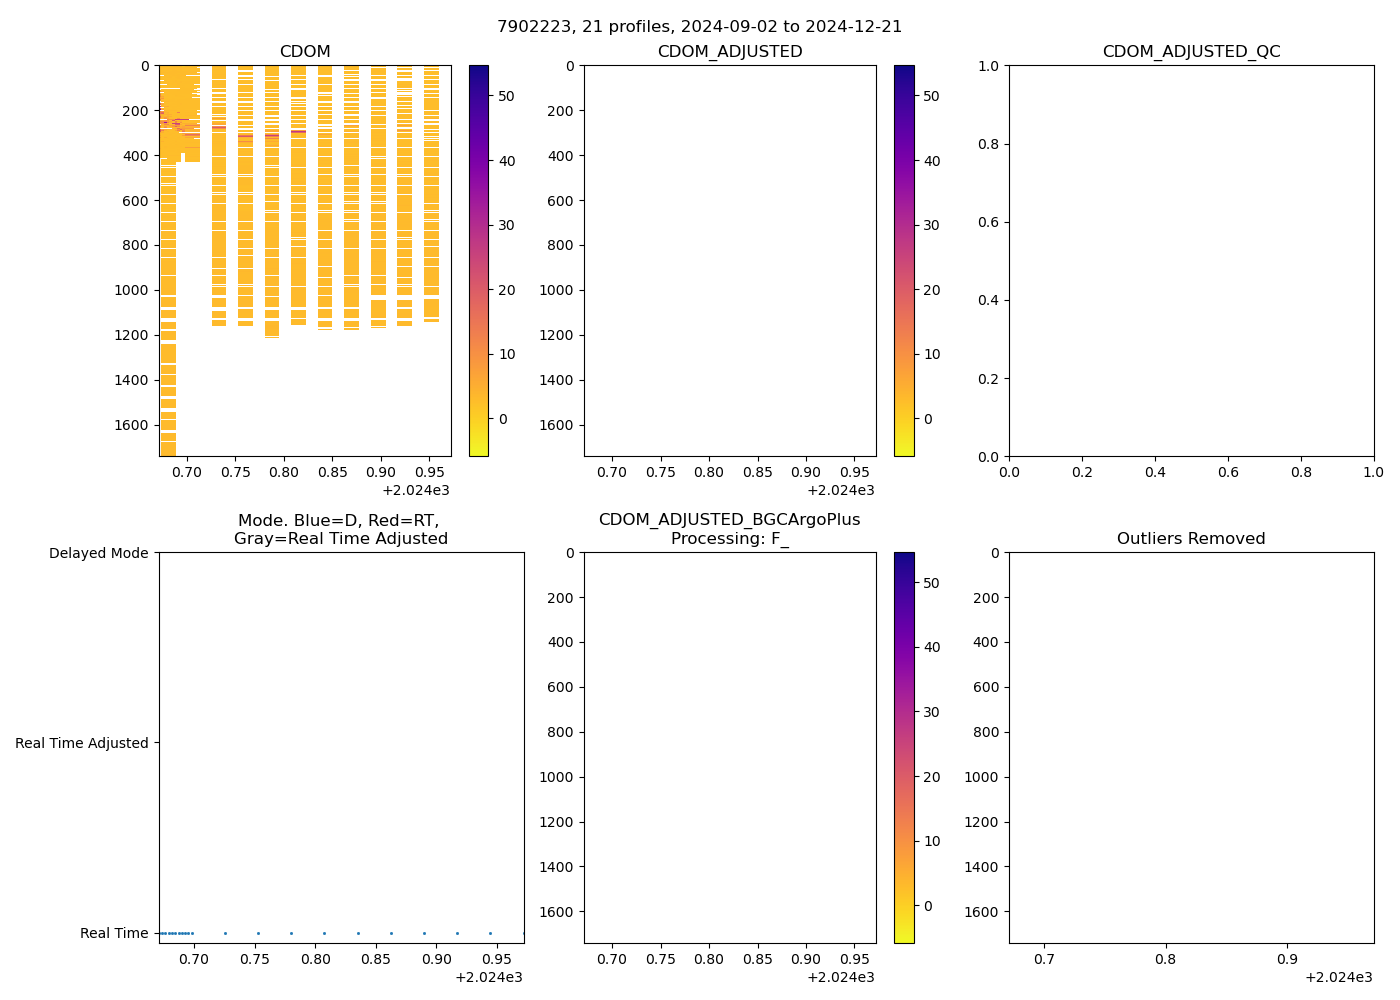
Task: Click the CDOM_ADJUSTED_QC plot title
Action: tap(1191, 52)
